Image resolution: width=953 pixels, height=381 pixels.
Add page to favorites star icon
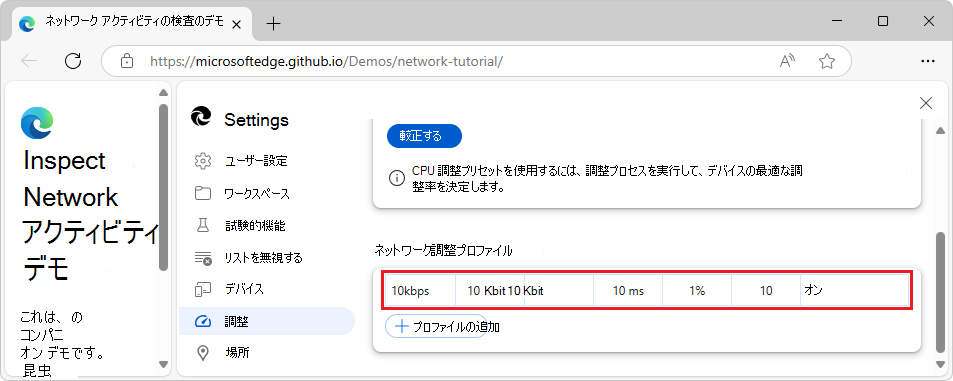tap(826, 61)
